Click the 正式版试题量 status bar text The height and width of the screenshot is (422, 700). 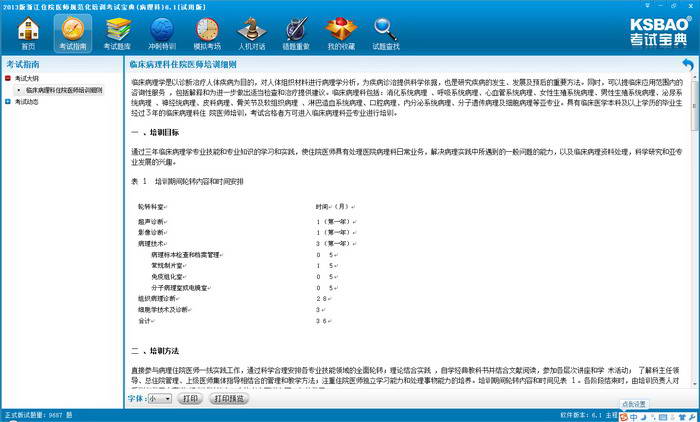tap(38, 415)
